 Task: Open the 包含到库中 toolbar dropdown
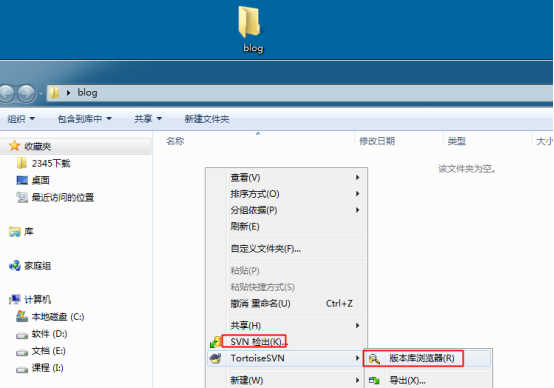coord(84,119)
